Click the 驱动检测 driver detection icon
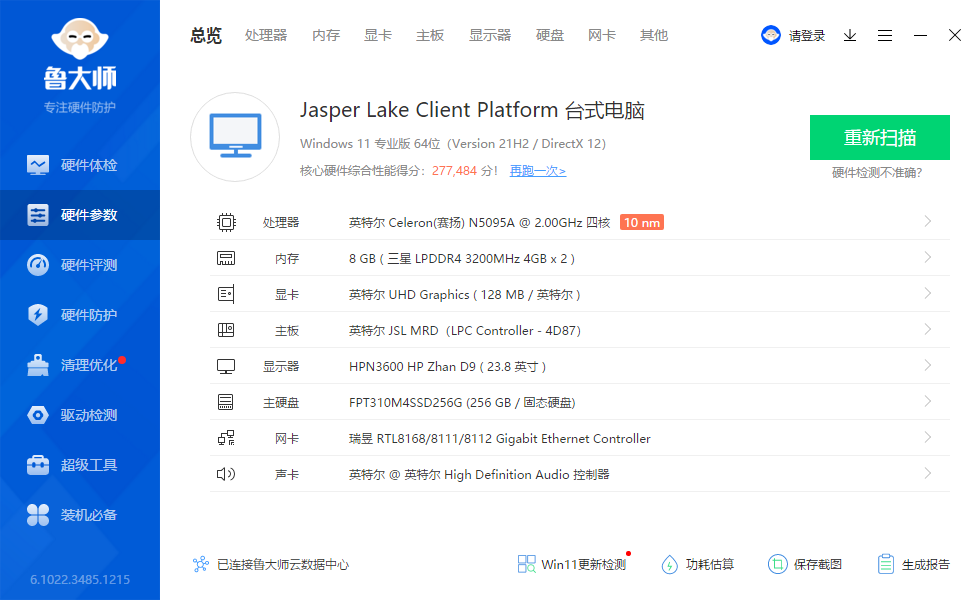The width and height of the screenshot is (980, 600). tap(38, 415)
